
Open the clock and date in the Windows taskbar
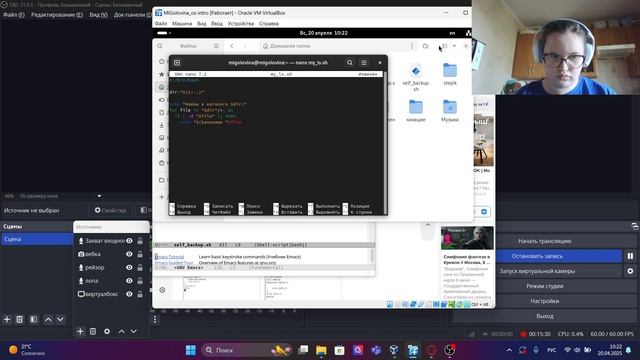click(x=609, y=350)
